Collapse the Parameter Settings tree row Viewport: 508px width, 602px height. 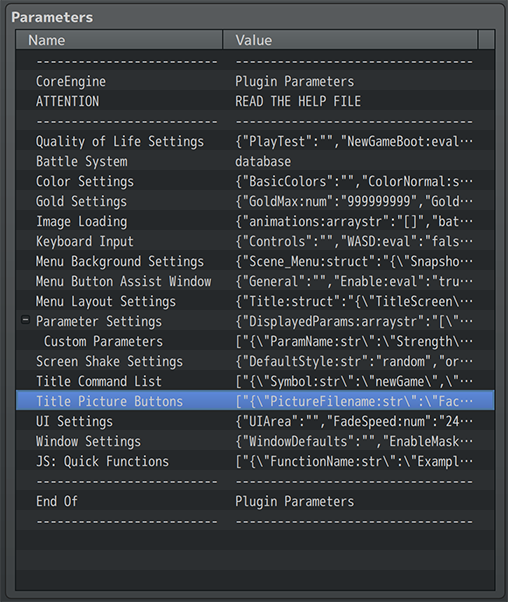(x=25, y=320)
